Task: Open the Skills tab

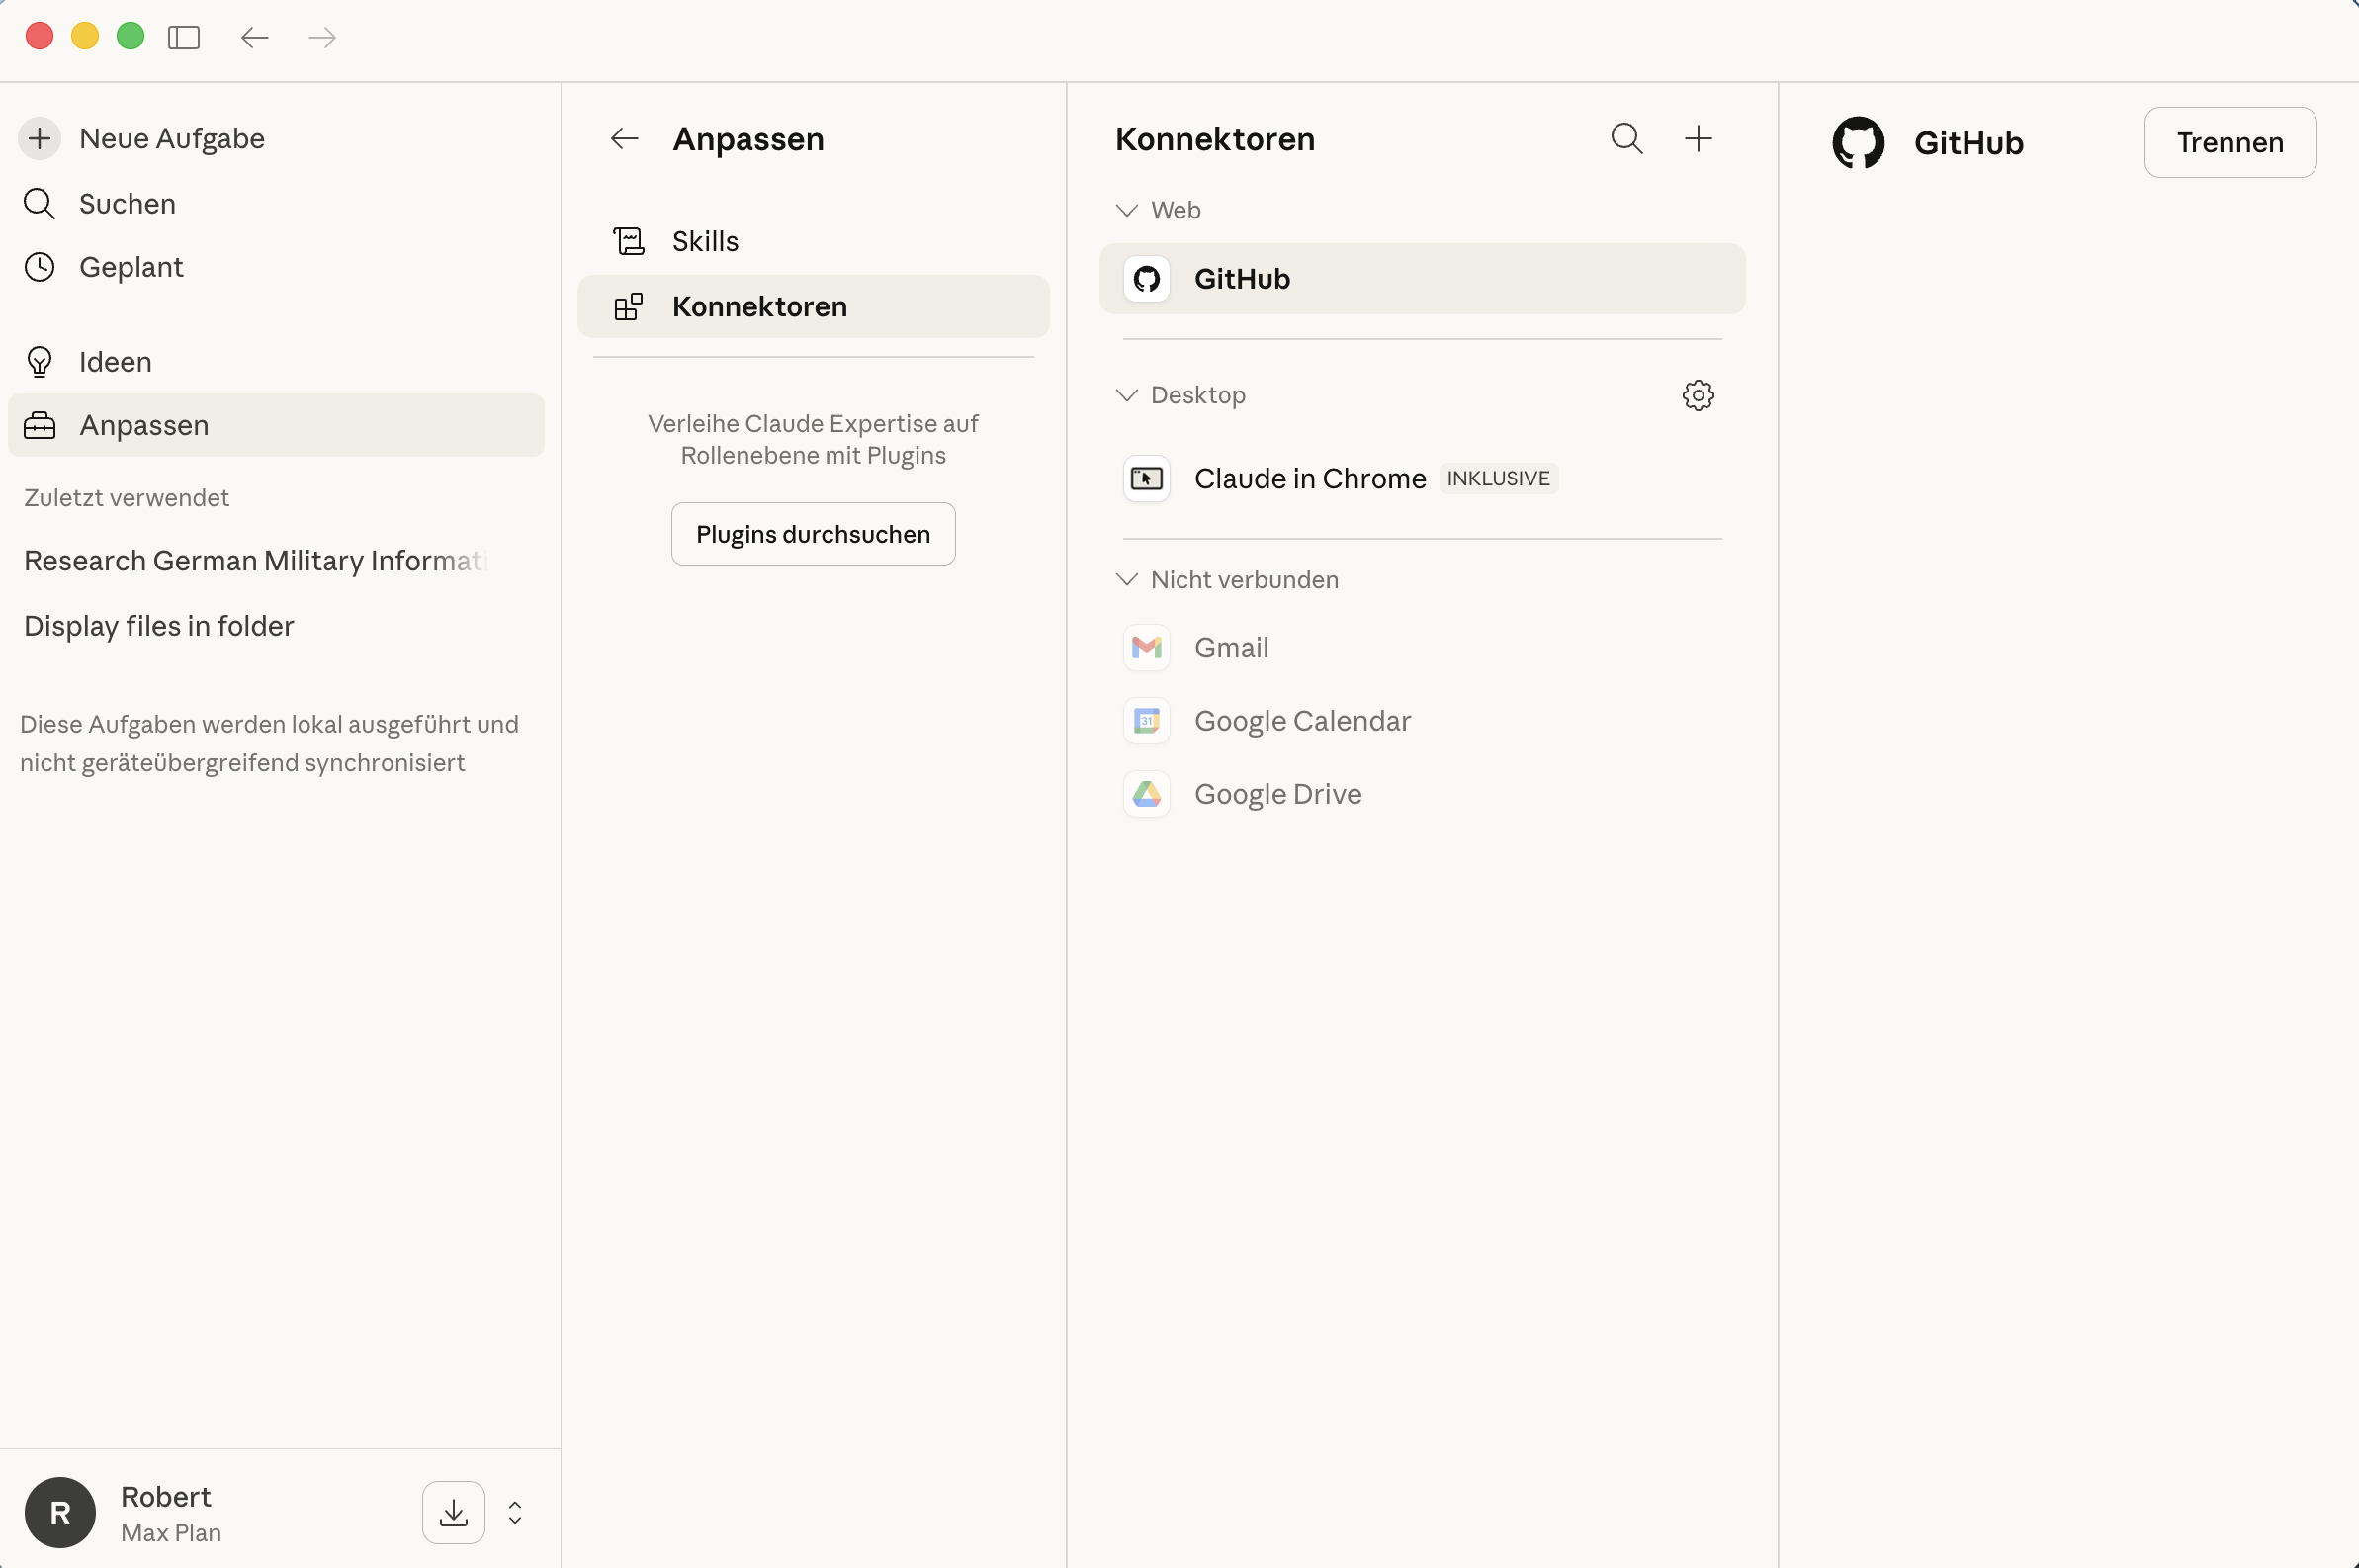Action: pyautogui.click(x=705, y=241)
